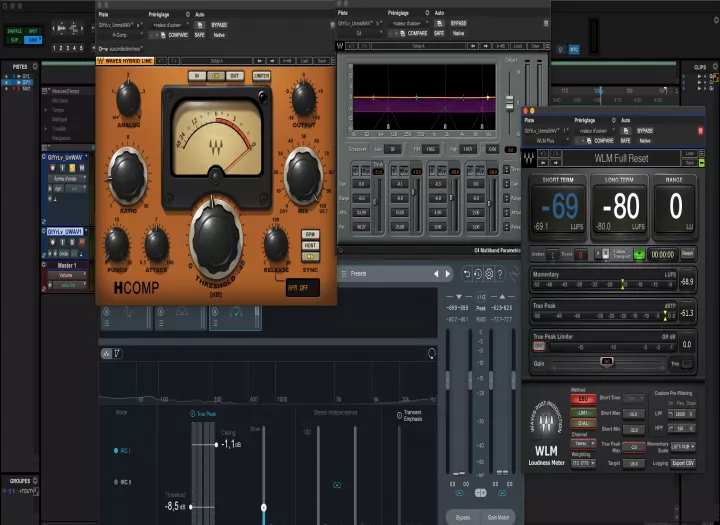Click next preset arrow in H-Comp toolbar
This screenshot has height=525, width=720.
[272, 61]
